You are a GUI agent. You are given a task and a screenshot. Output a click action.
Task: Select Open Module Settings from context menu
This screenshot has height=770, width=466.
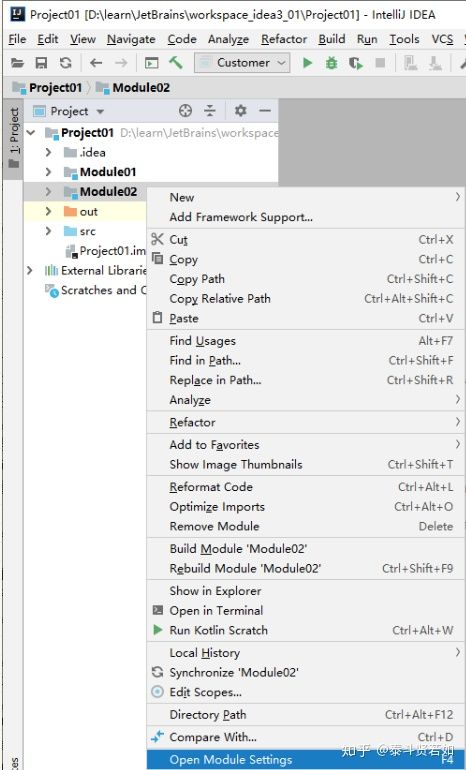coord(305,760)
